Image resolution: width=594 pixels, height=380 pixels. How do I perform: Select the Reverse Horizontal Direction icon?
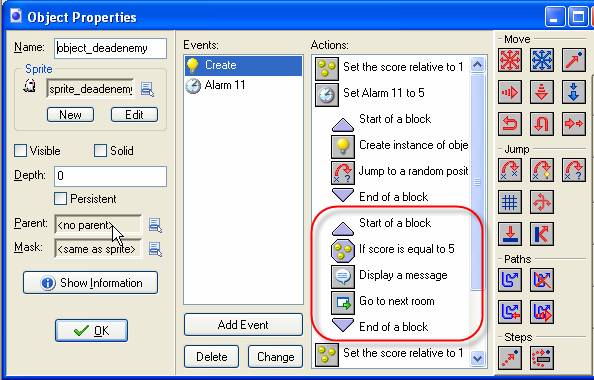pos(510,124)
